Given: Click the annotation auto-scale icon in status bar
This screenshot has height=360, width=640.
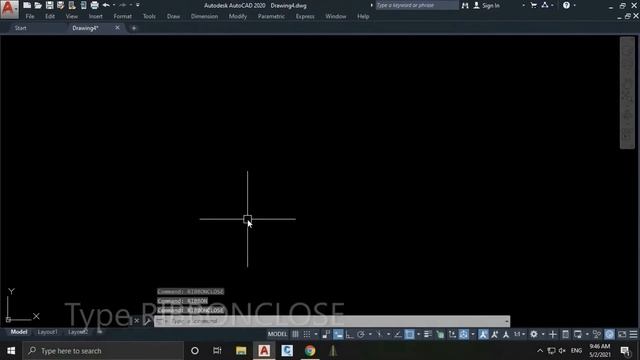Looking at the screenshot, I should [x=494, y=334].
